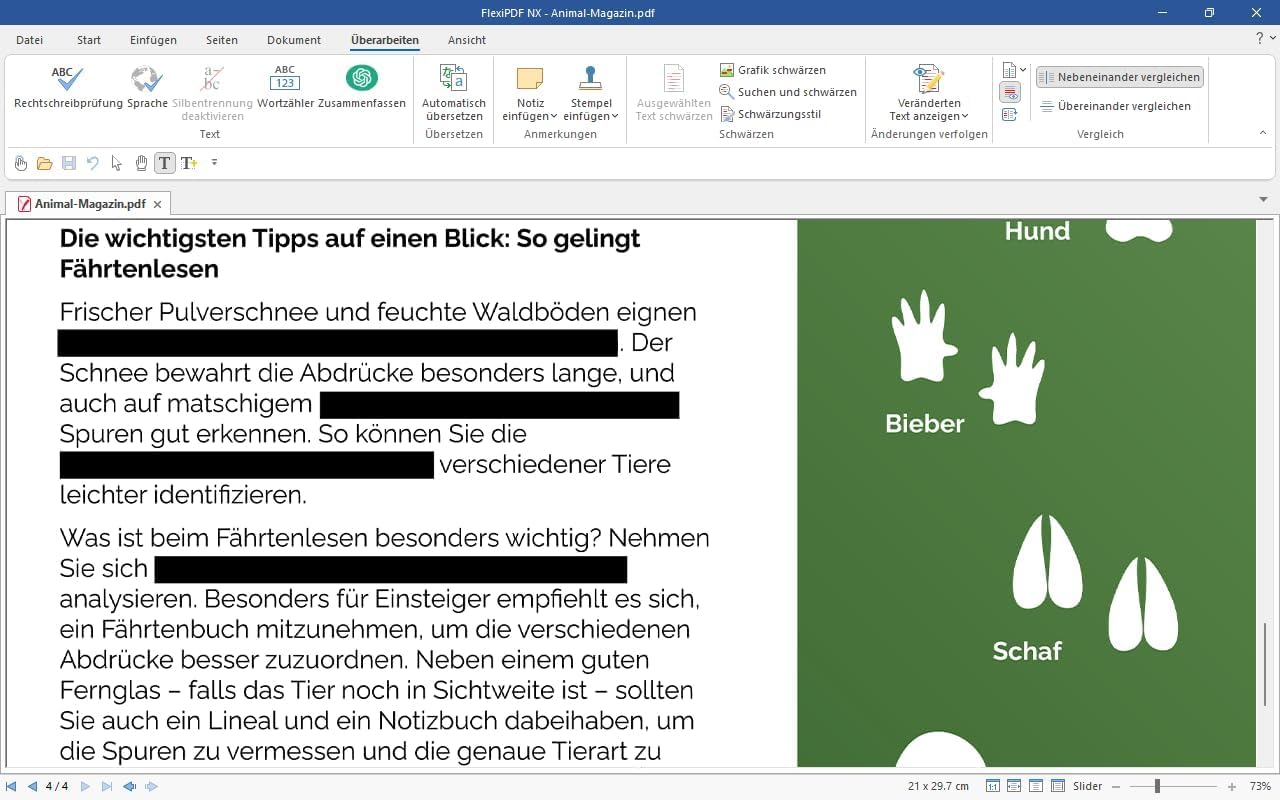This screenshot has height=800, width=1280.
Task: Start Automatisch übersetzen translation
Action: (454, 93)
